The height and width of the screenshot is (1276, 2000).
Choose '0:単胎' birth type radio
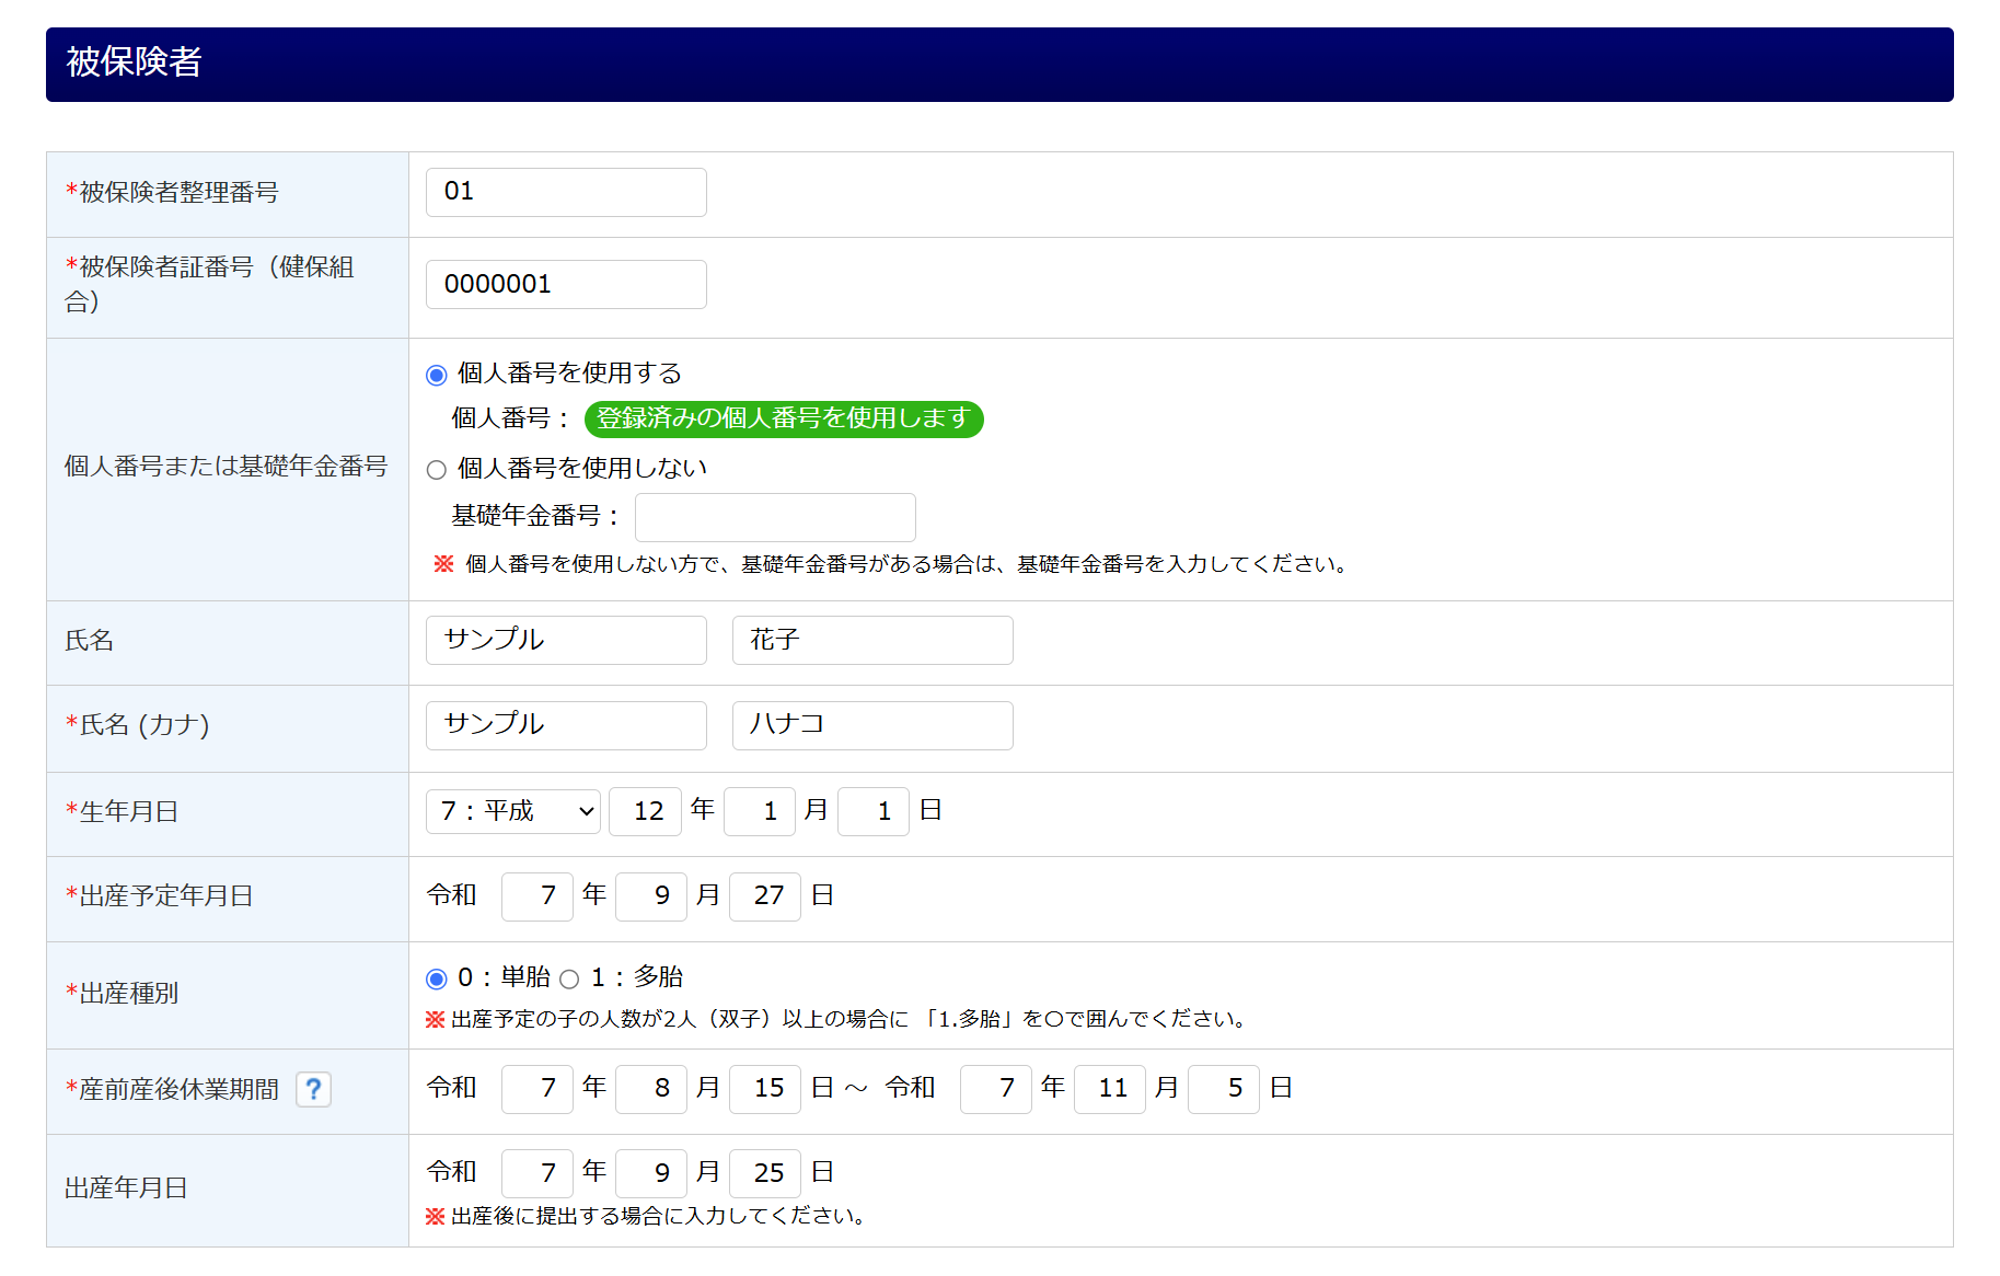click(x=436, y=978)
